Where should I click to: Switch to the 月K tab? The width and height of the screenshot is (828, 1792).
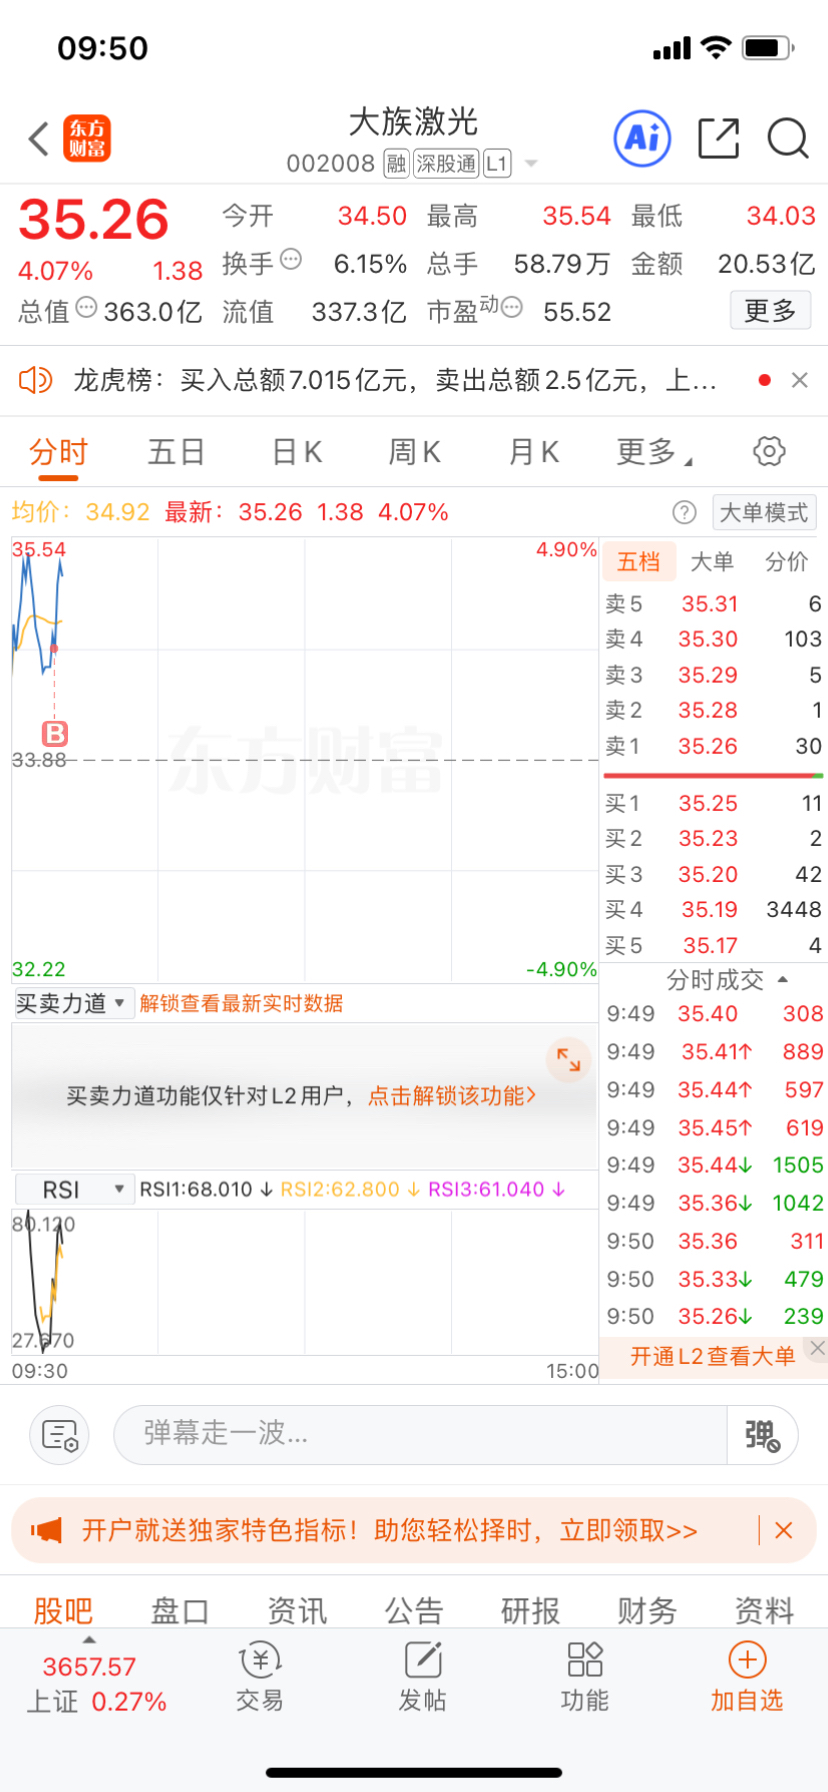click(x=533, y=452)
